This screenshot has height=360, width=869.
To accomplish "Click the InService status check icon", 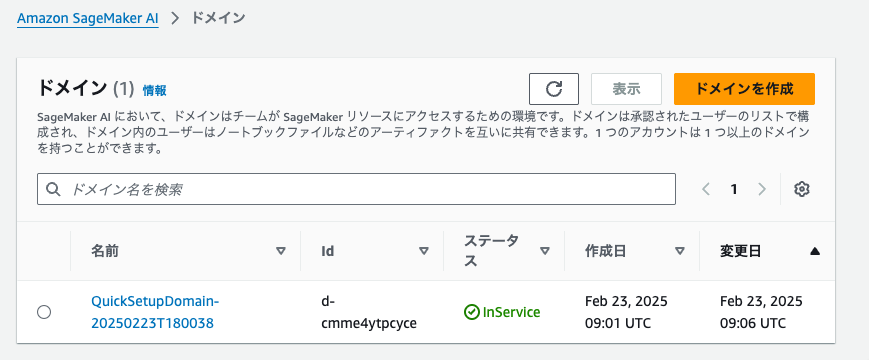I will 471,312.
